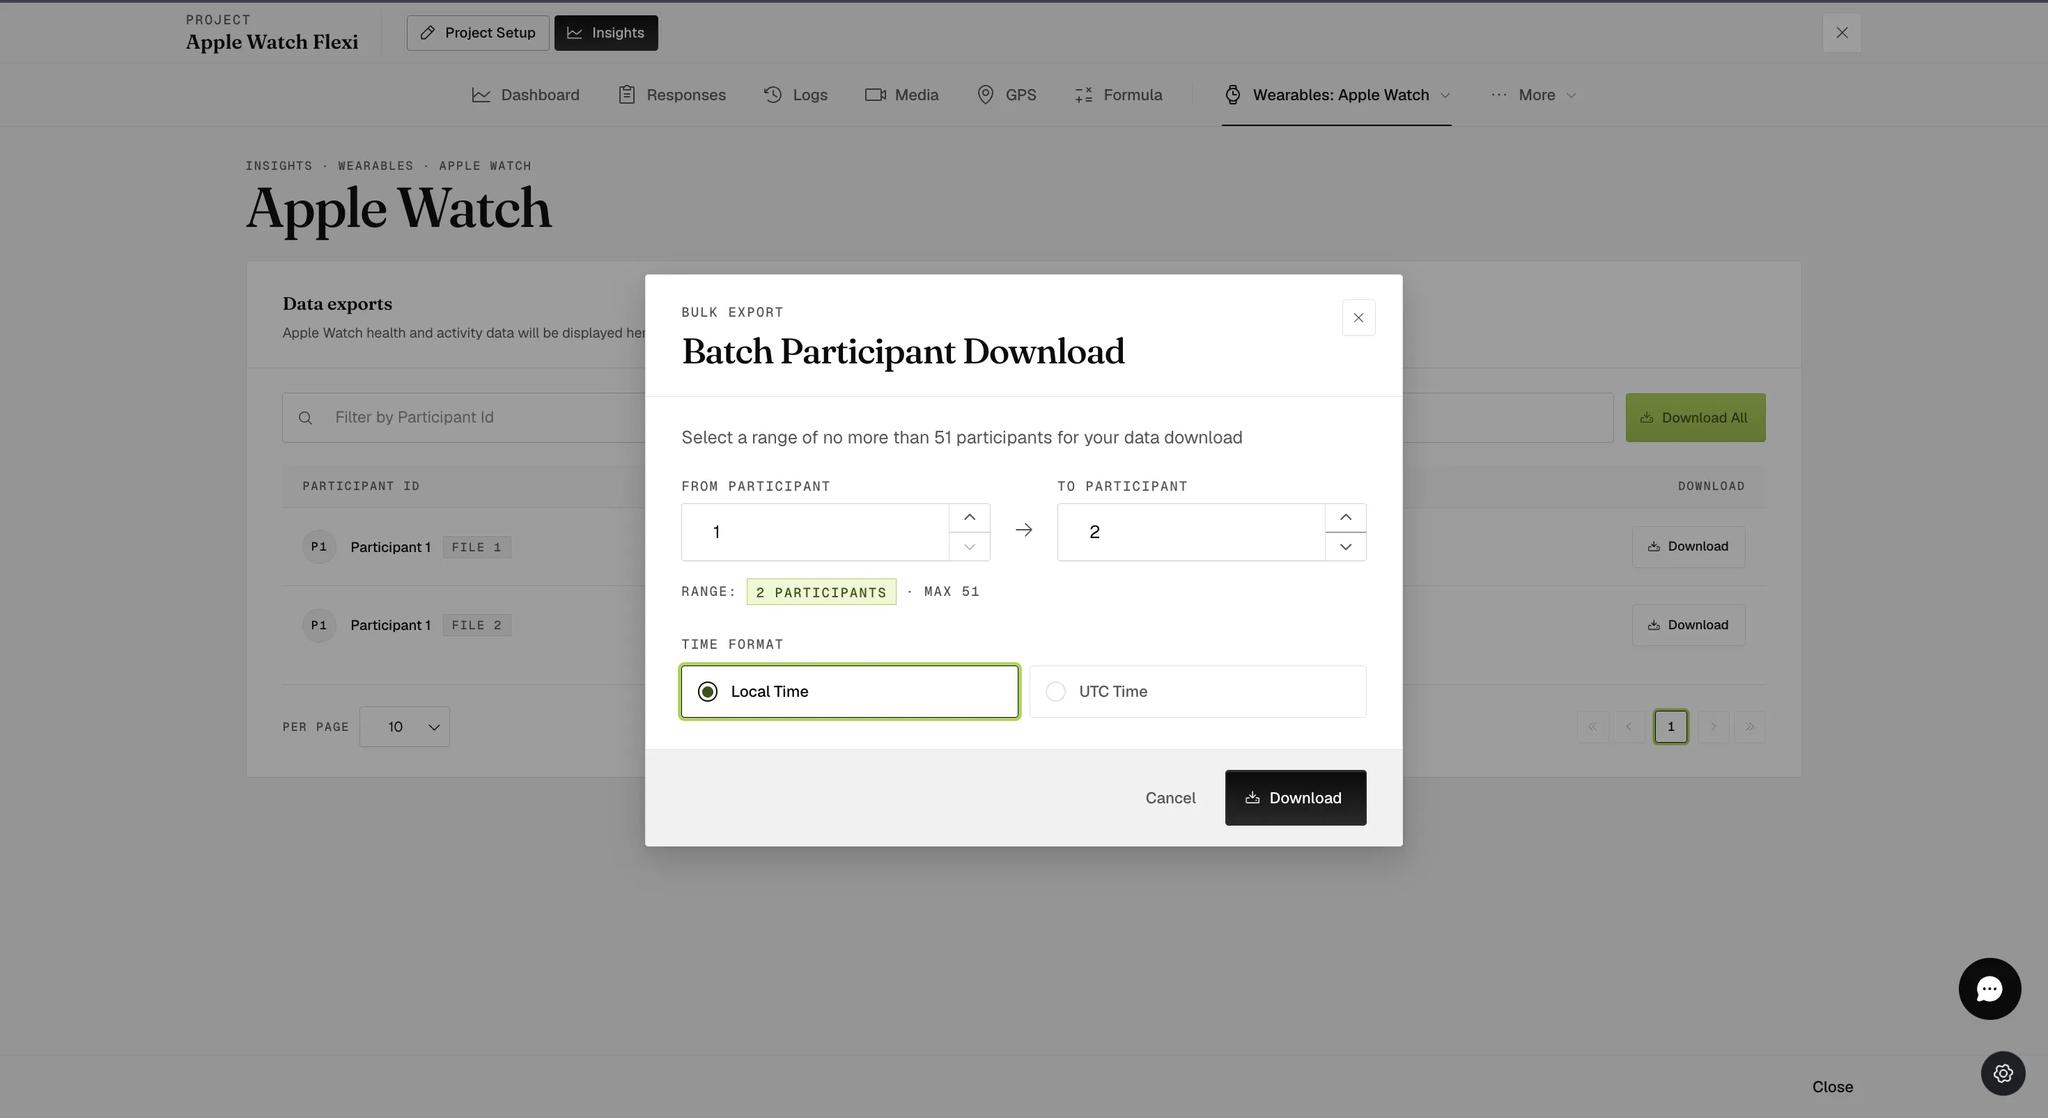Cancel the bulk export dialog
The image size is (2048, 1118).
click(x=1170, y=798)
